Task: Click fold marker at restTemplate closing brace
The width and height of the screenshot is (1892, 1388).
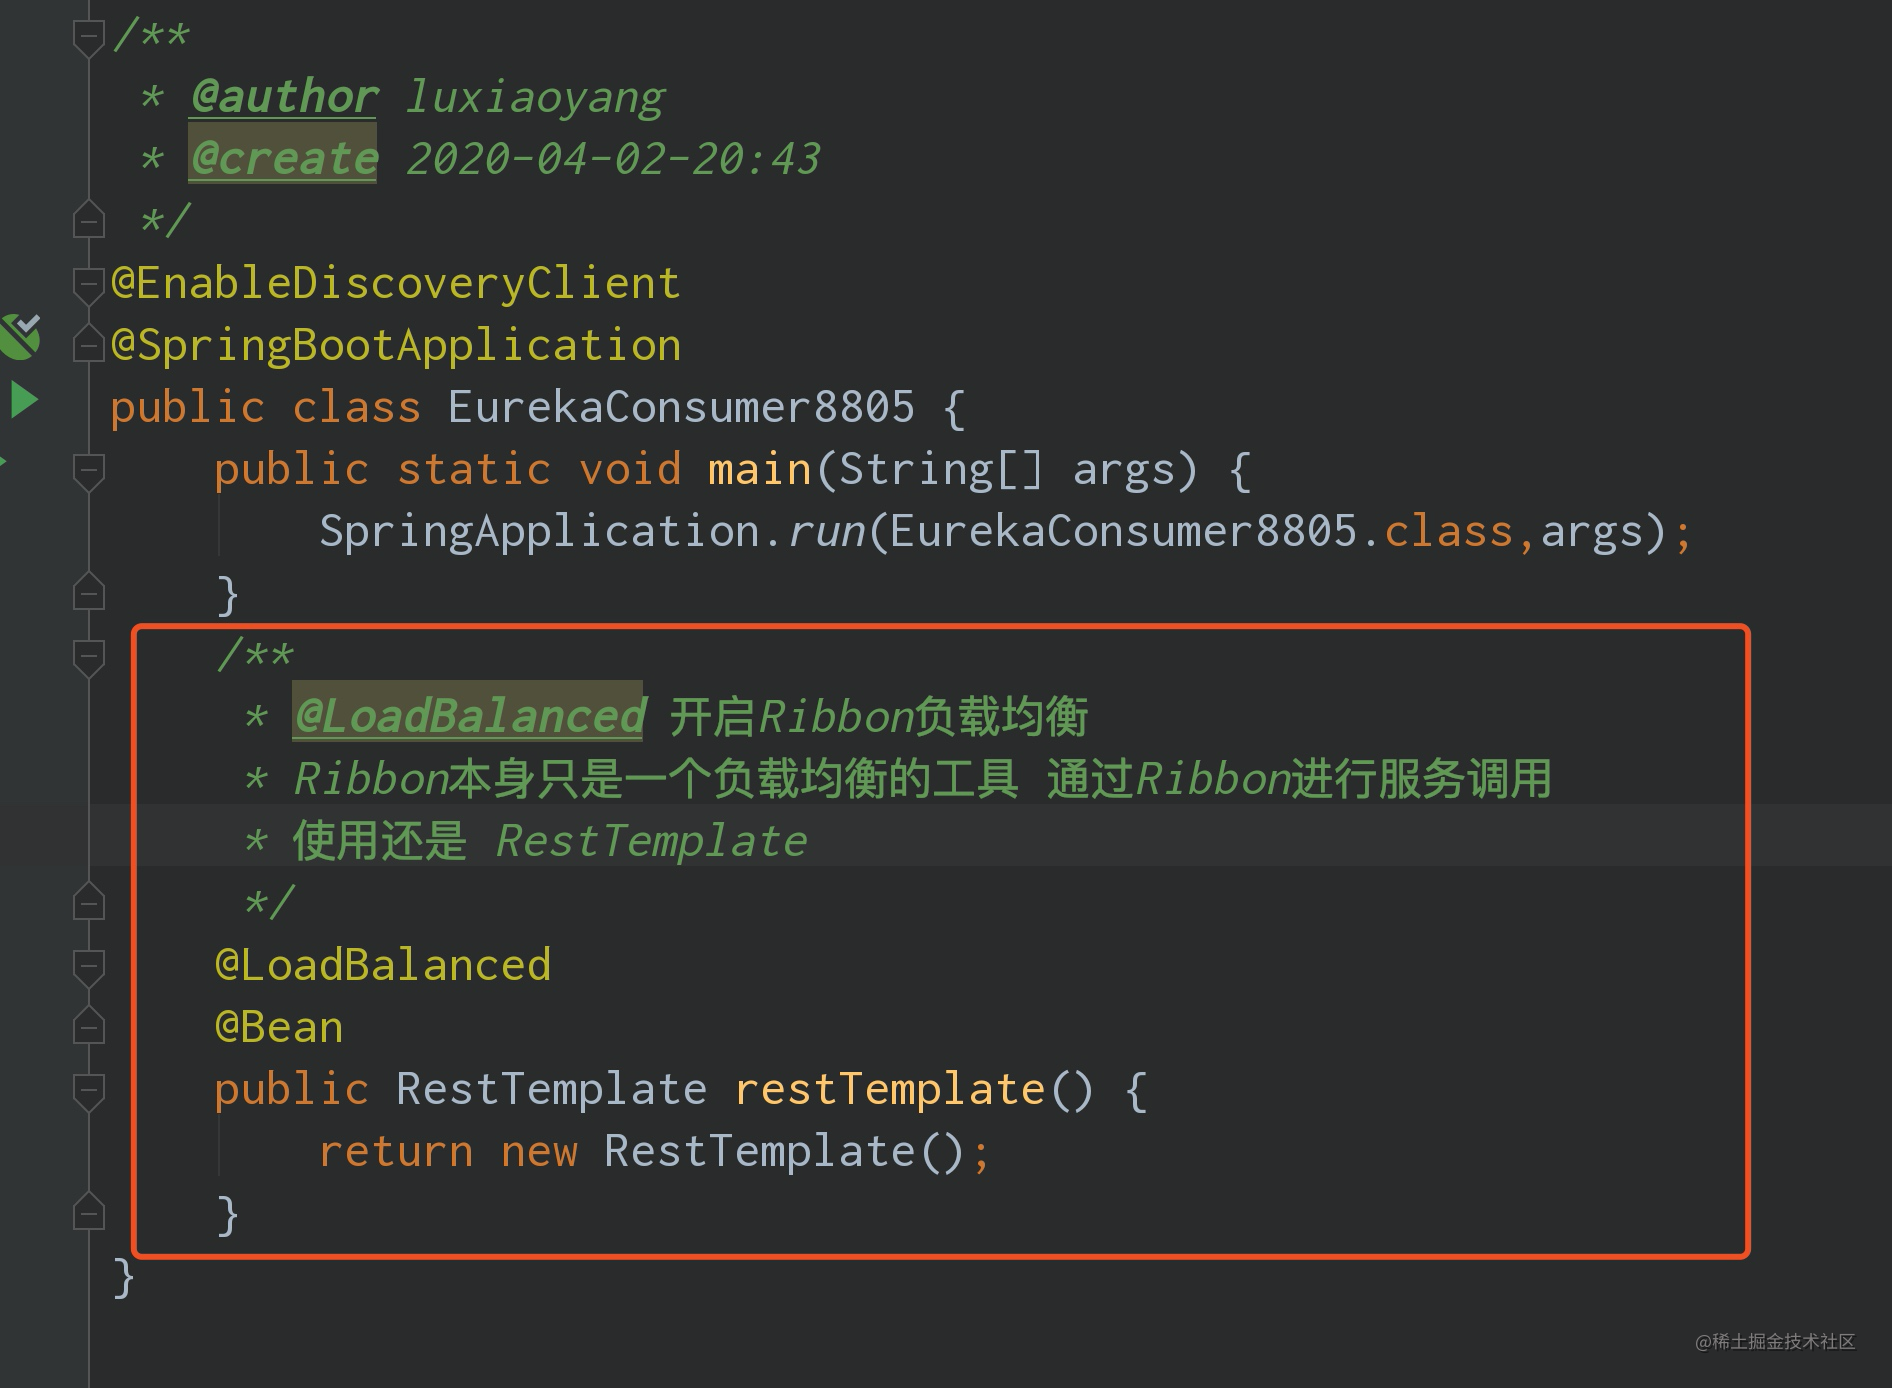Action: [x=89, y=1213]
